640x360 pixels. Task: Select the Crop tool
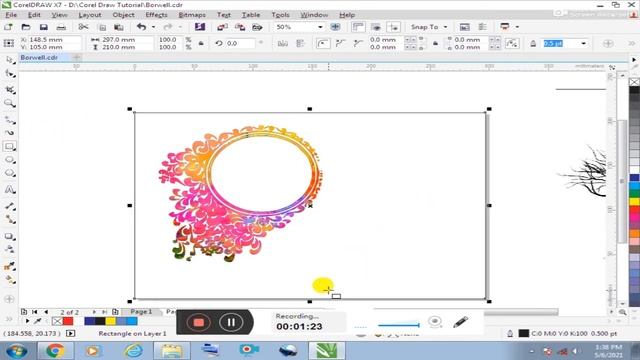pyautogui.click(x=10, y=89)
